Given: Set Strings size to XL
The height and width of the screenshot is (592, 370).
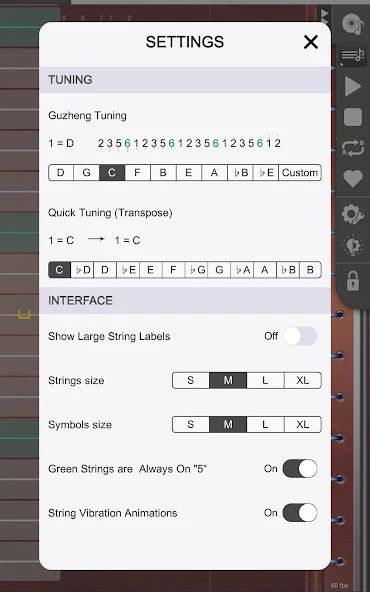Looking at the screenshot, I should click(302, 380).
